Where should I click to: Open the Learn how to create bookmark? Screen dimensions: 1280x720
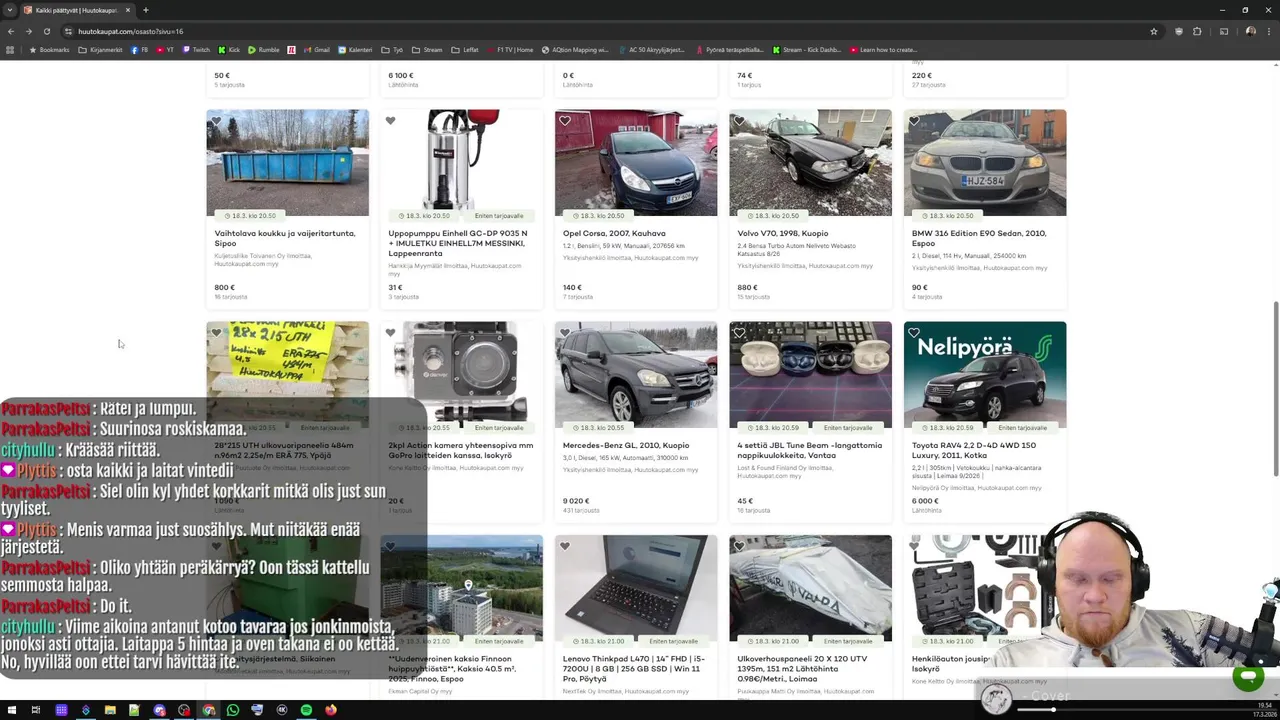coord(882,50)
